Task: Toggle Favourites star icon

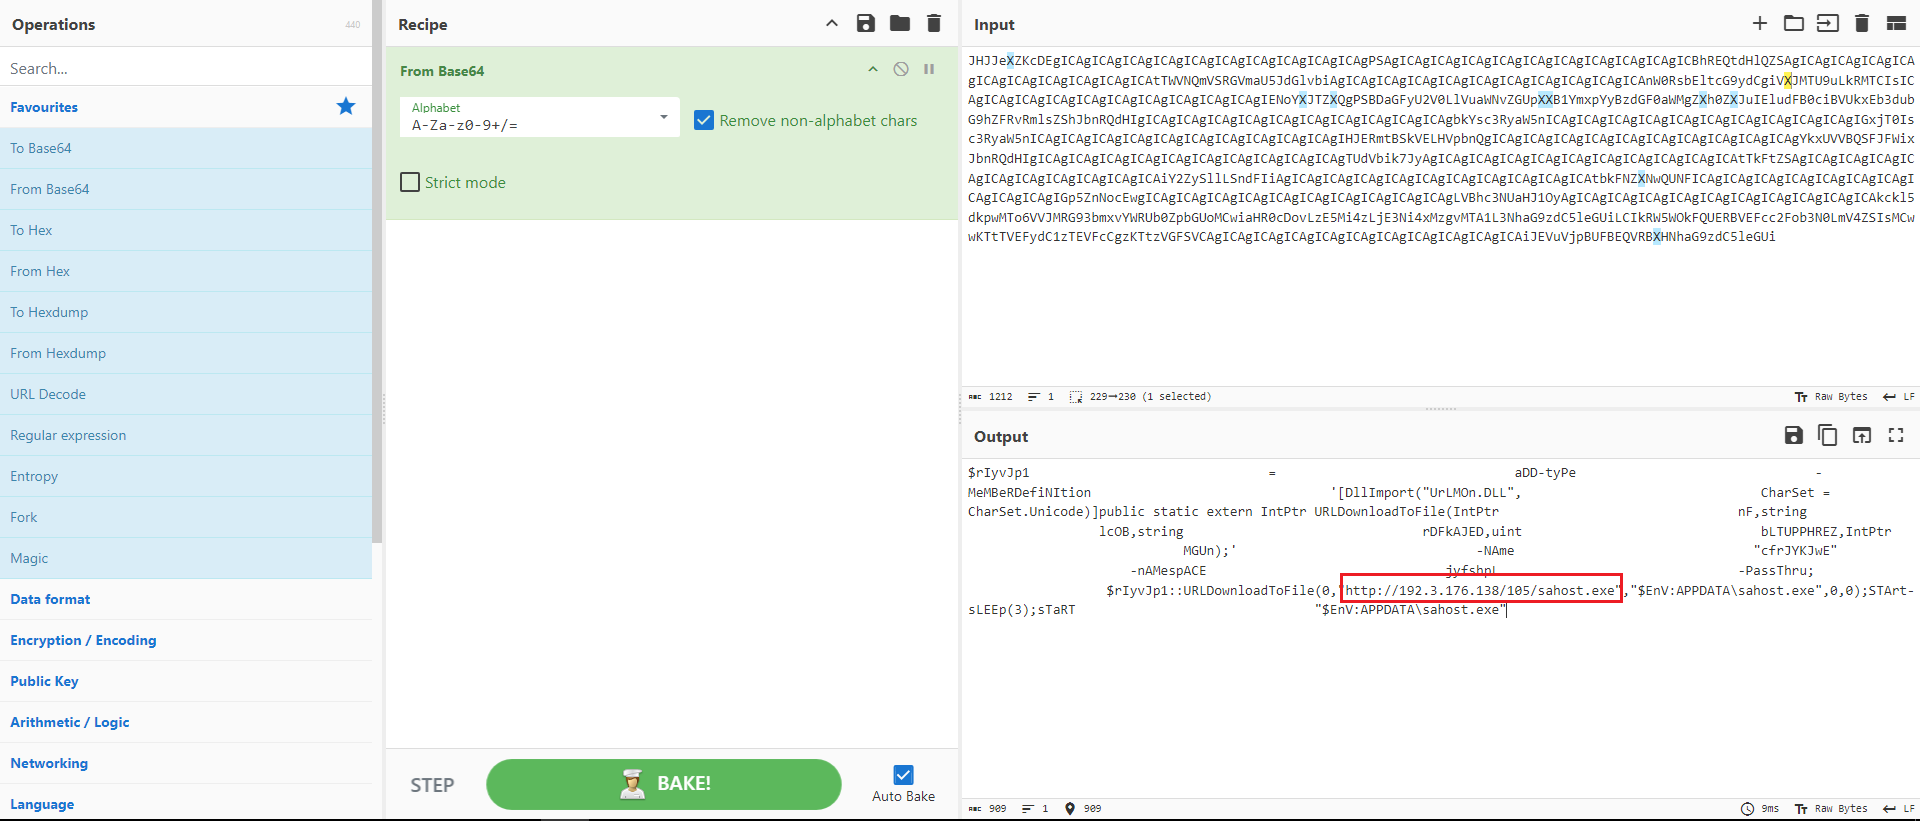Action: (x=346, y=106)
